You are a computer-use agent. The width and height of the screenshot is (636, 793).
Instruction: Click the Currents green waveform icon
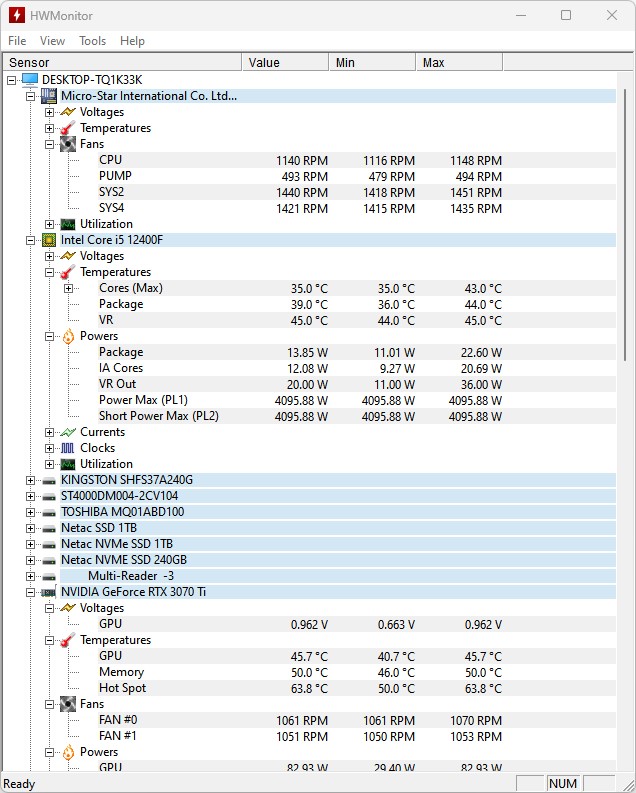(68, 432)
